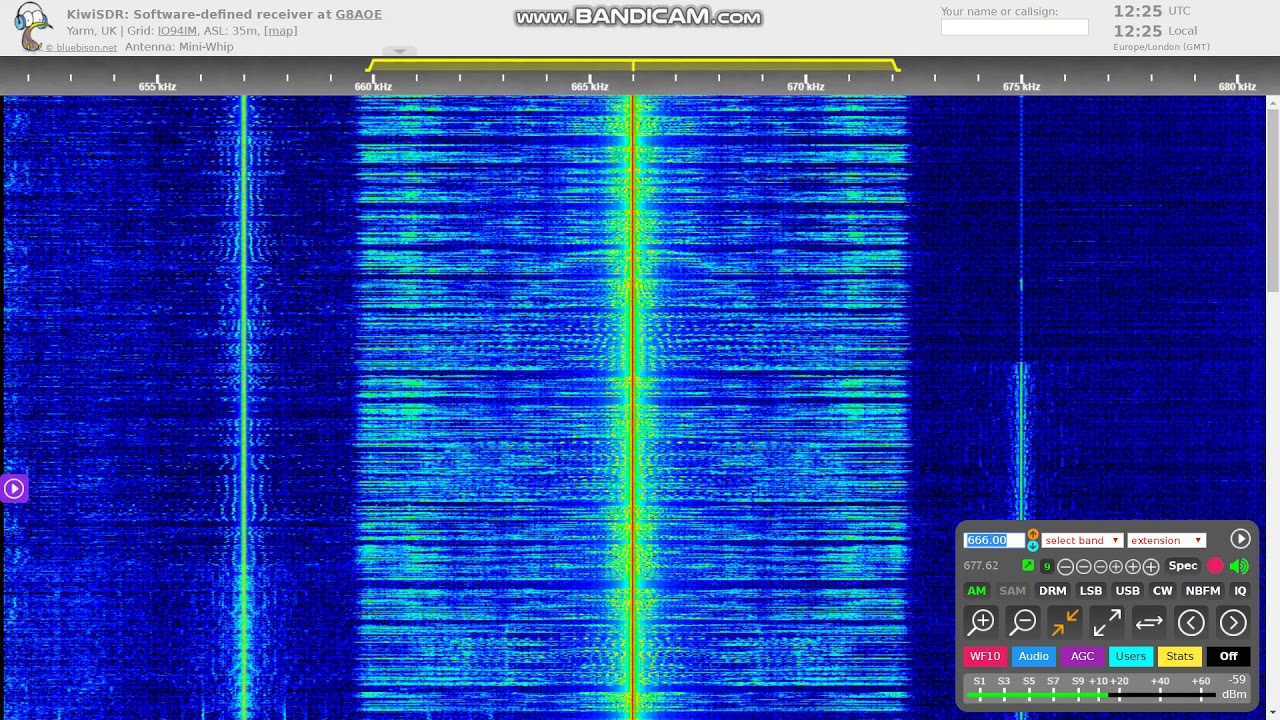Click the 677.62 cursor frequency readout
The height and width of the screenshot is (720, 1280).
[x=981, y=566]
